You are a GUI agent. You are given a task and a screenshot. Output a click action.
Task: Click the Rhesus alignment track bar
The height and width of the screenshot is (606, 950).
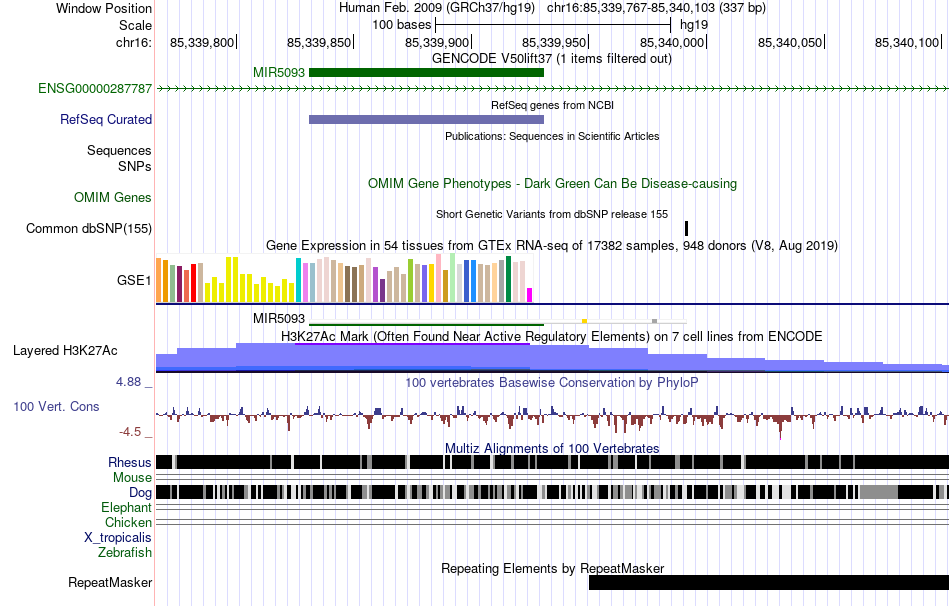point(552,462)
